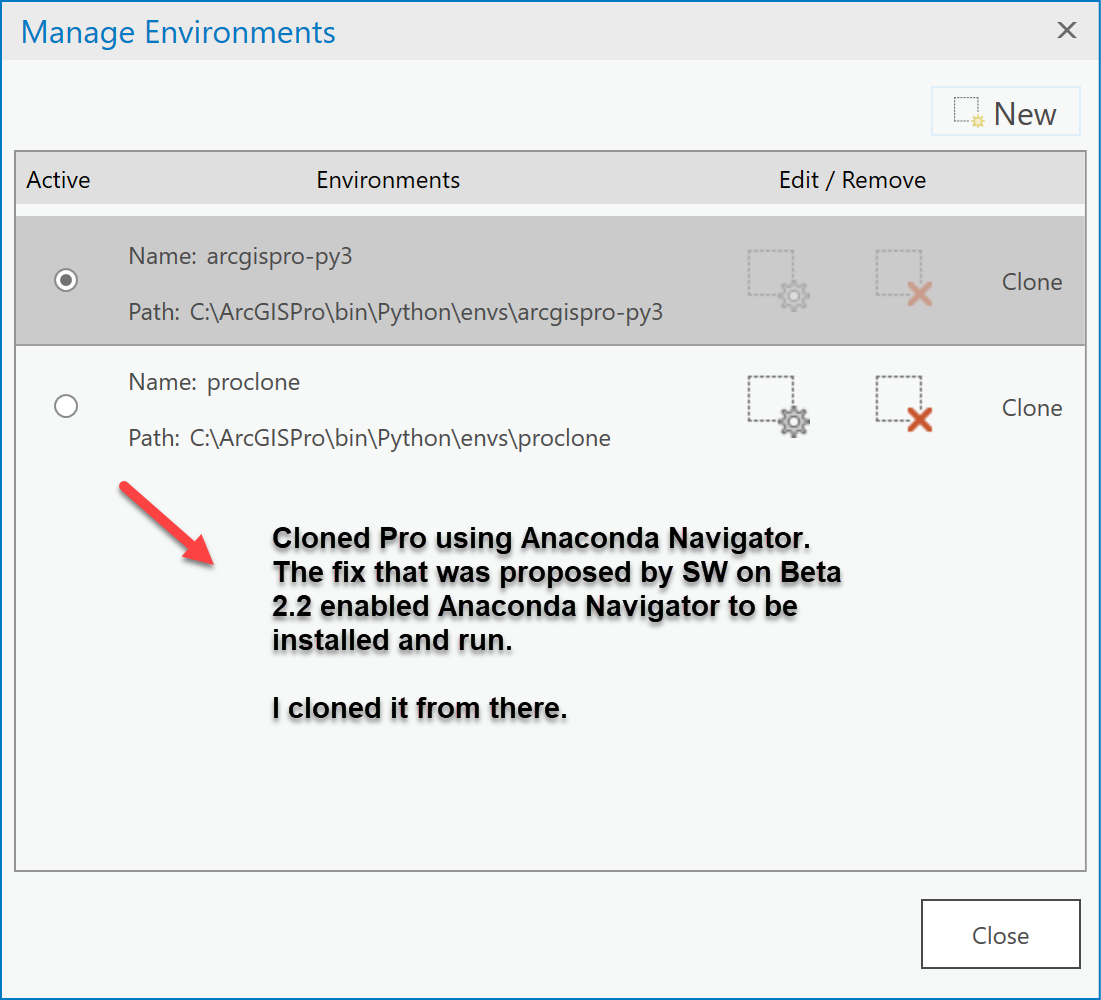
Task: Open properties for the proclone environment
Action: tap(779, 406)
